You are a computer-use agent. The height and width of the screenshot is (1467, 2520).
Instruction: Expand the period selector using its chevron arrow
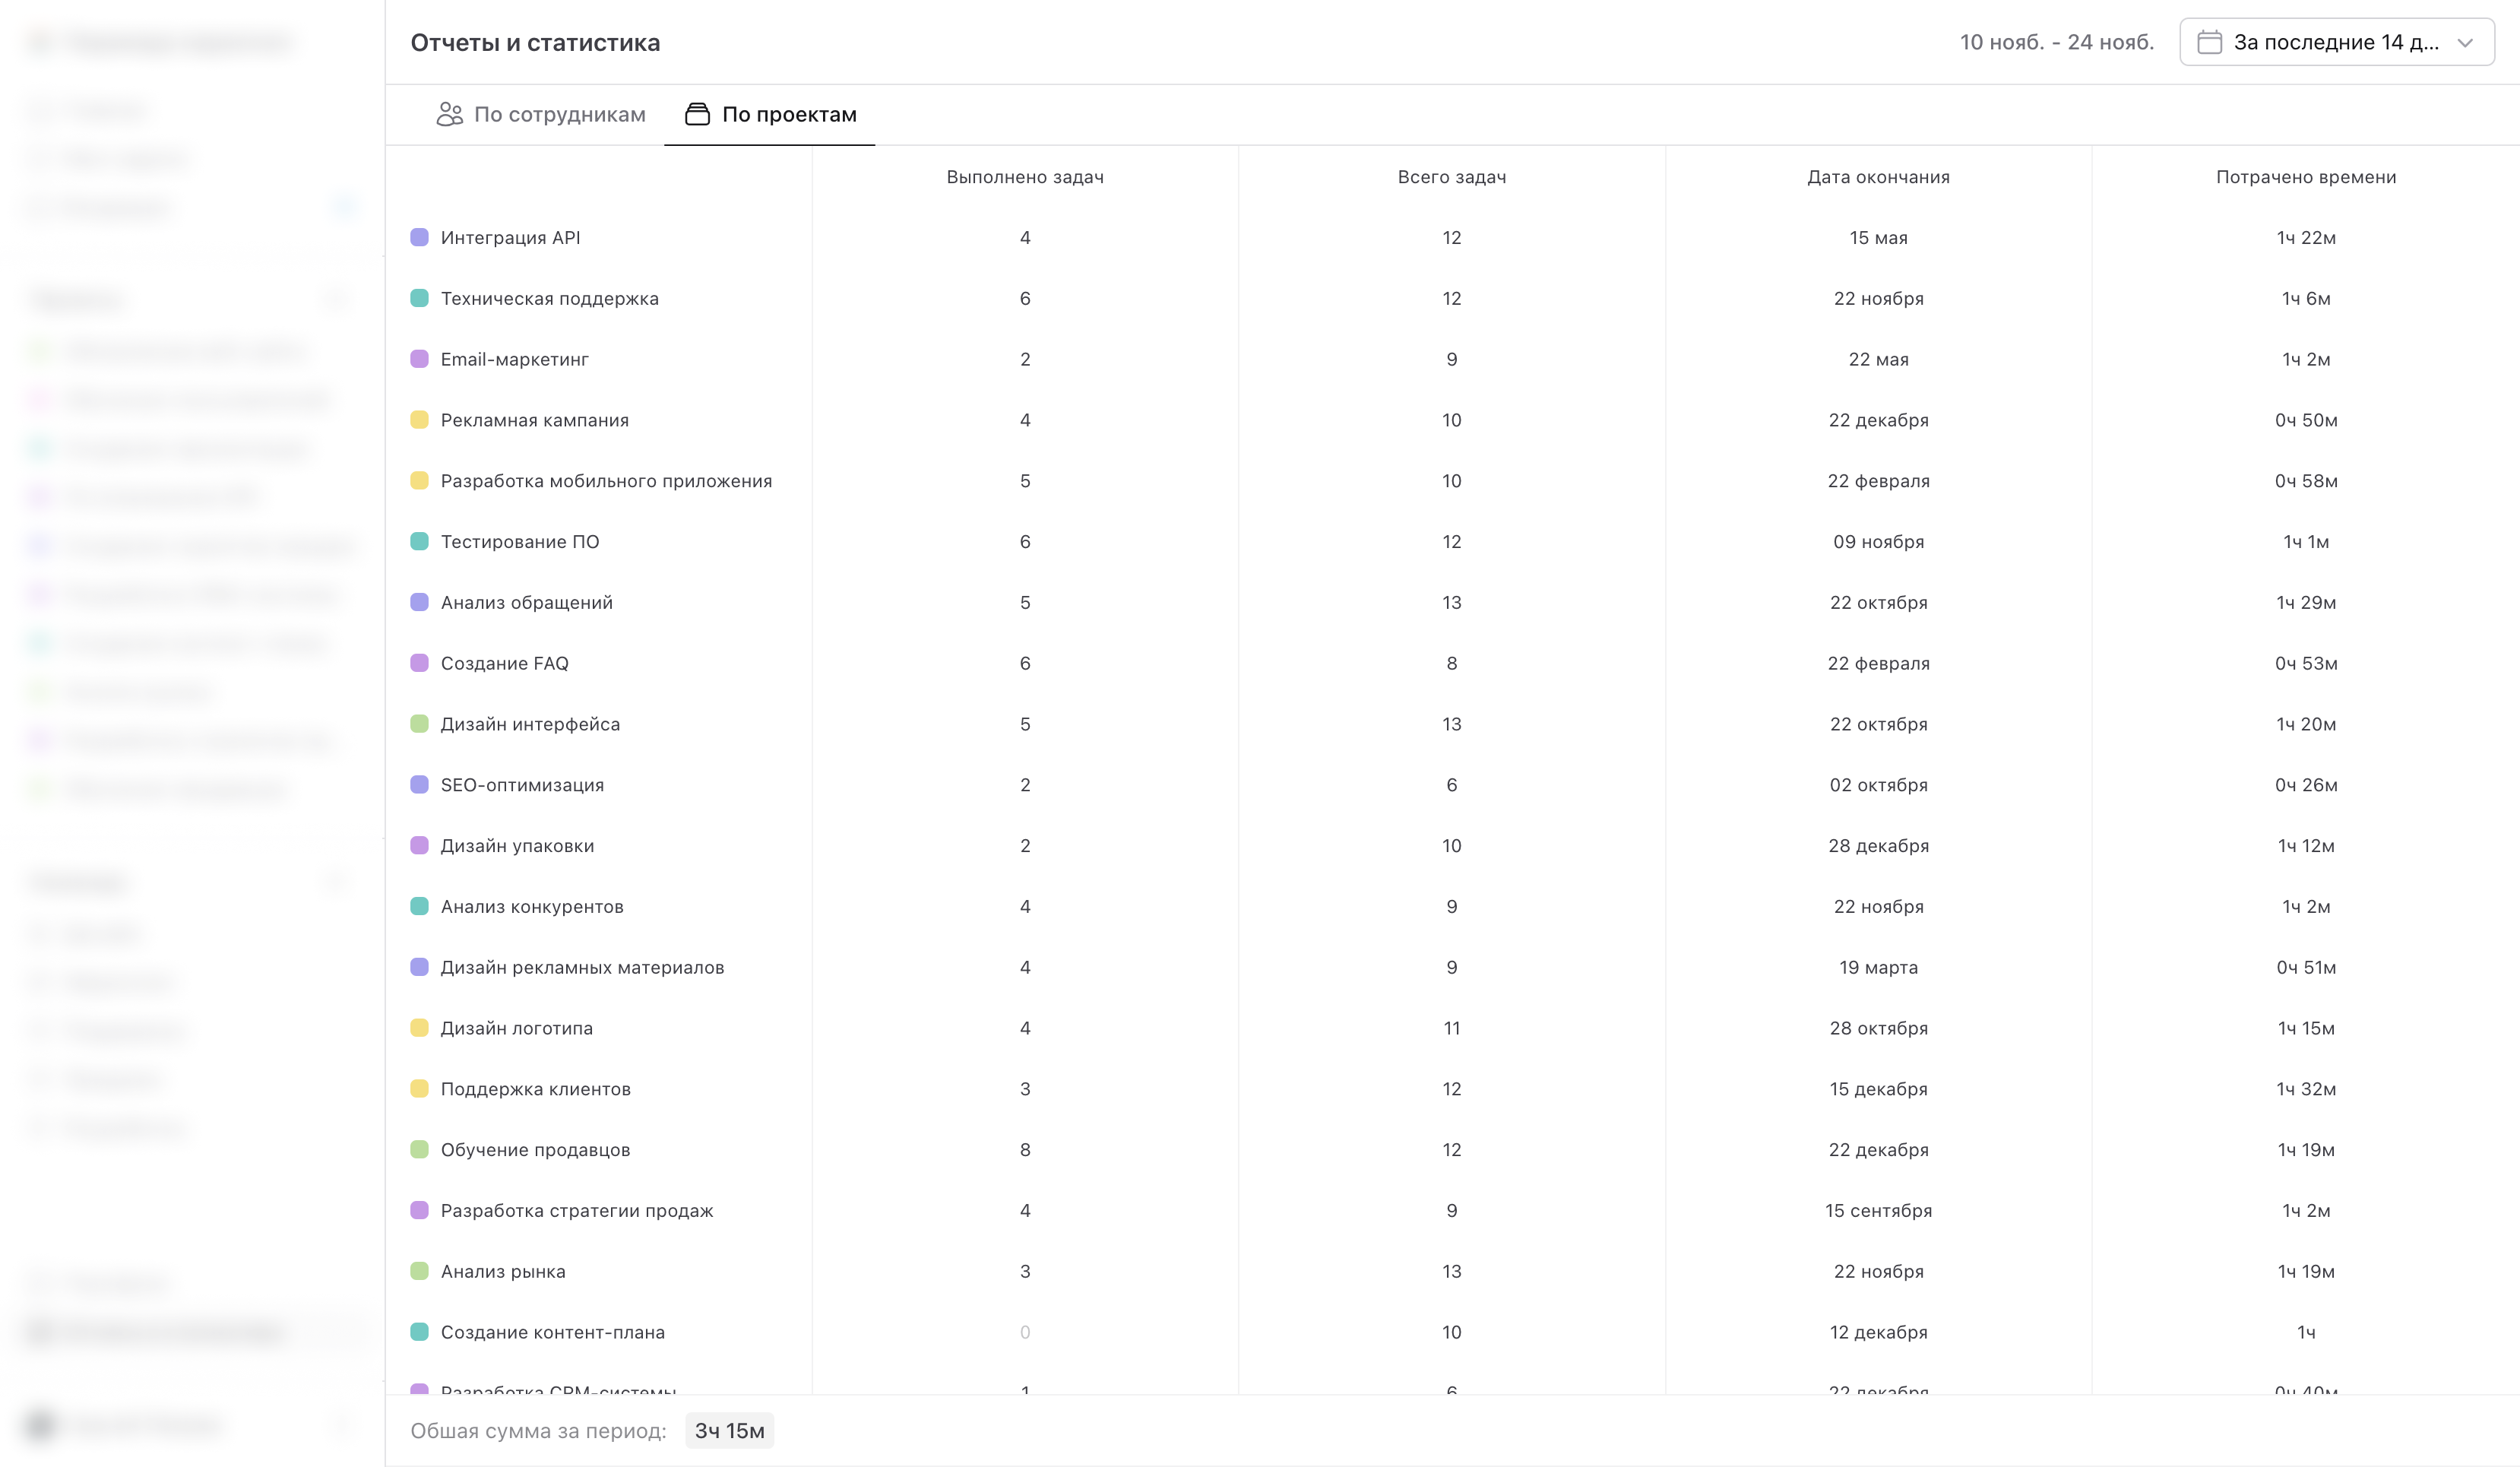click(x=2465, y=42)
